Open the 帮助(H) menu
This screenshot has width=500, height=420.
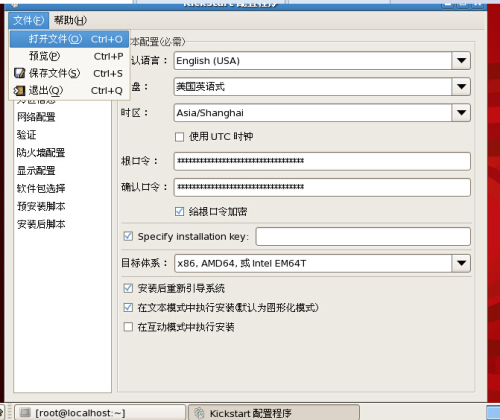pos(70,20)
